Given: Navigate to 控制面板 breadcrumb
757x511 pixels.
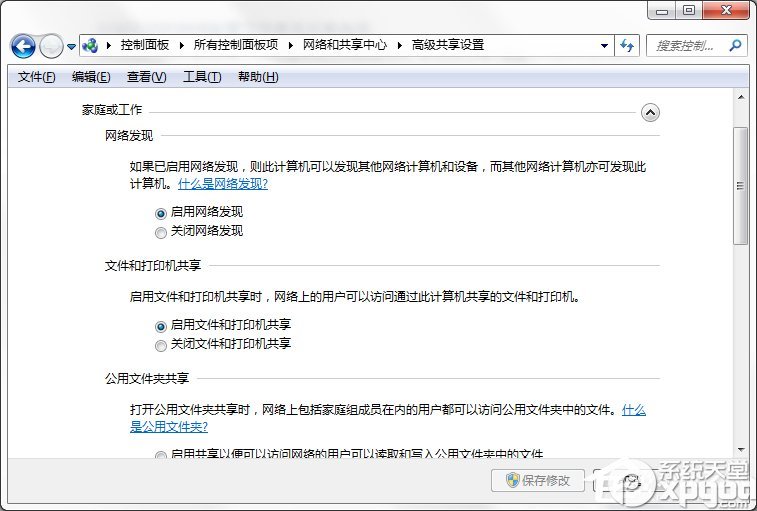Looking at the screenshot, I should (144, 45).
